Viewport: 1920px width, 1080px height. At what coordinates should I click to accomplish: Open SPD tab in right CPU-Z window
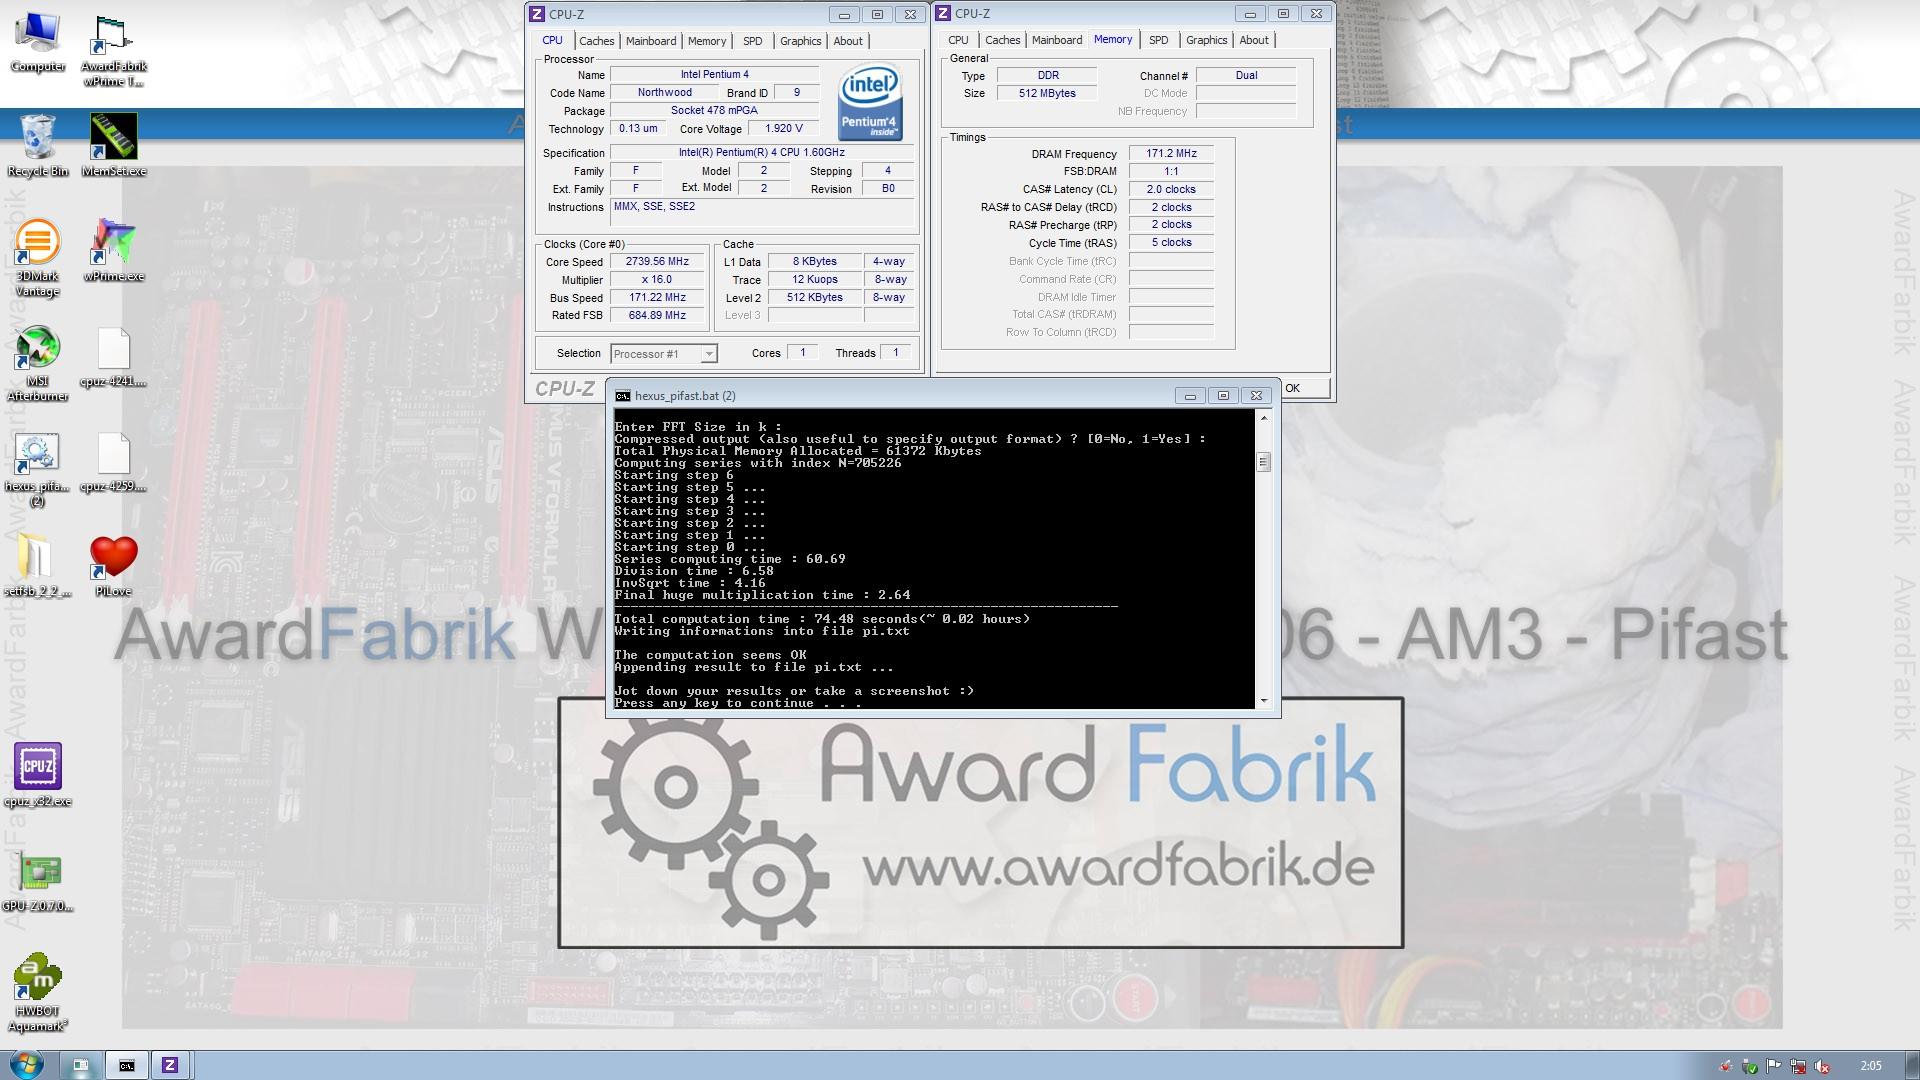click(1159, 40)
